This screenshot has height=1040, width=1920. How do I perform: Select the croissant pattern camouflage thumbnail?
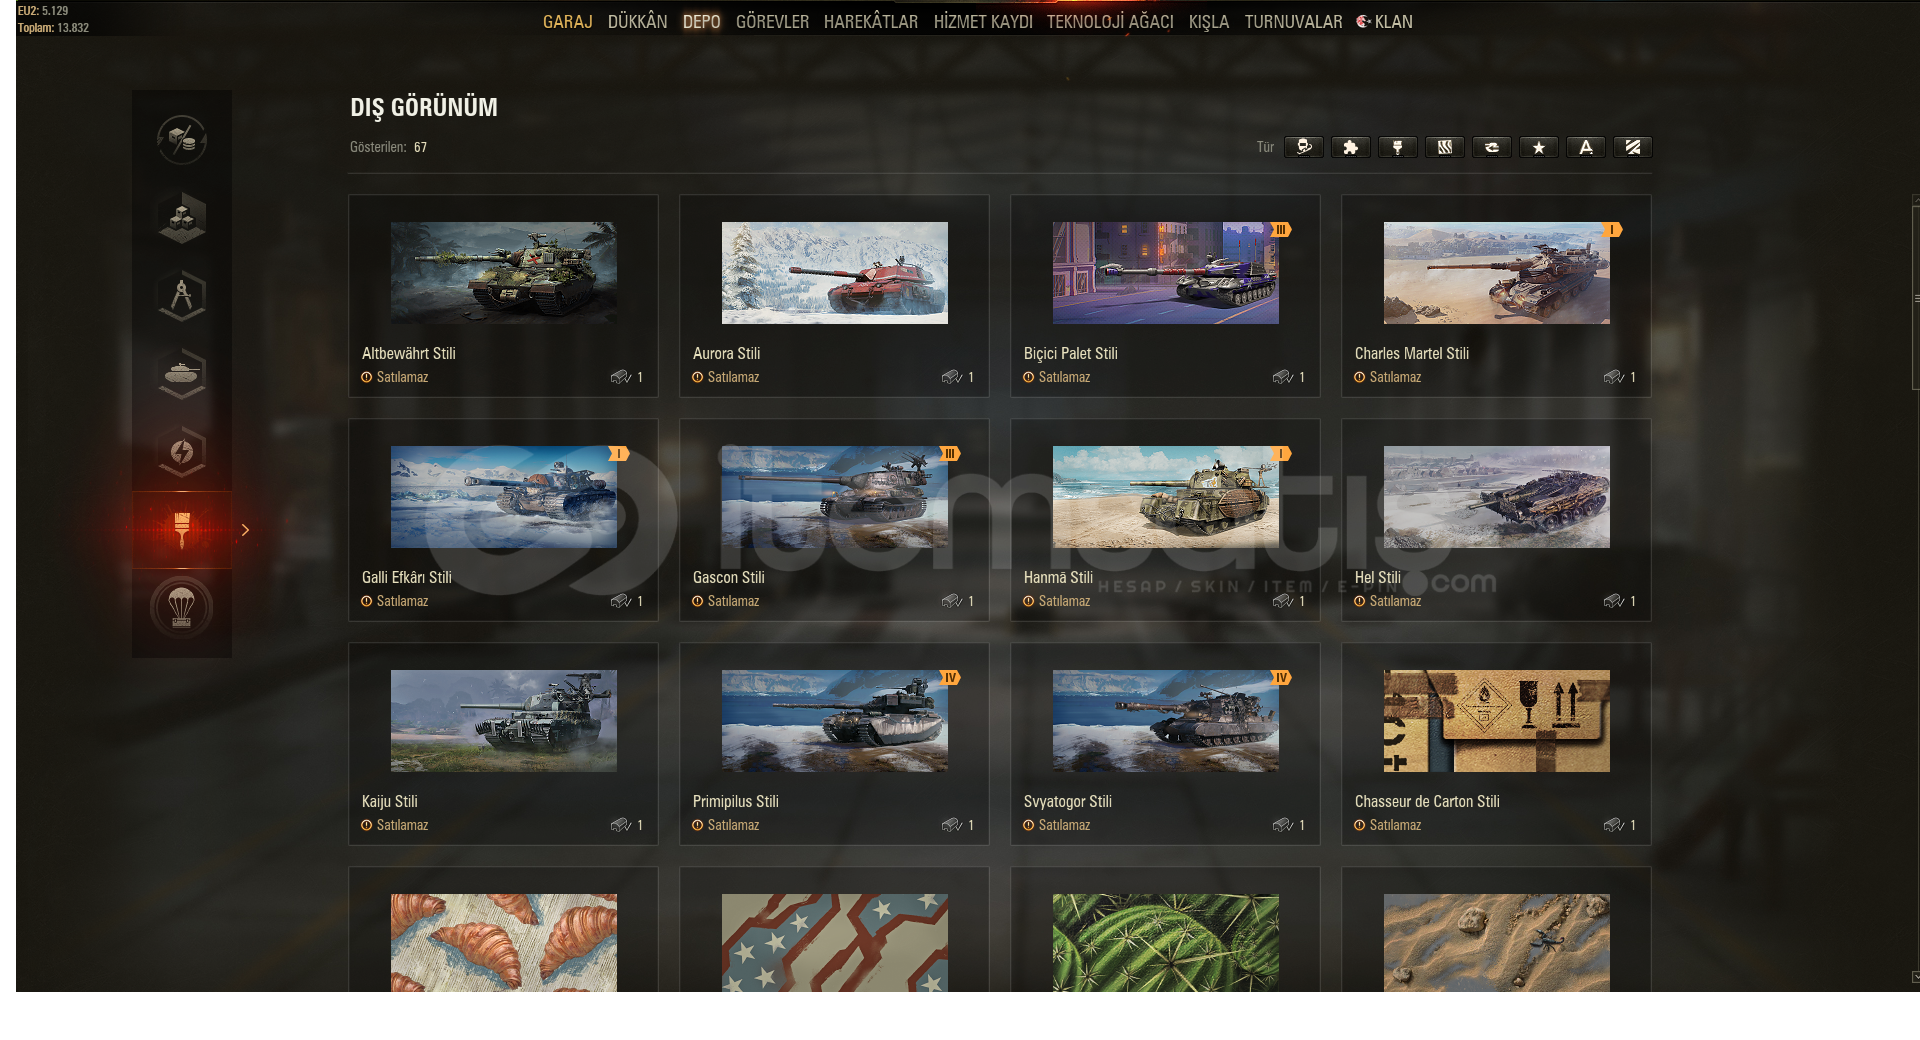[504, 943]
